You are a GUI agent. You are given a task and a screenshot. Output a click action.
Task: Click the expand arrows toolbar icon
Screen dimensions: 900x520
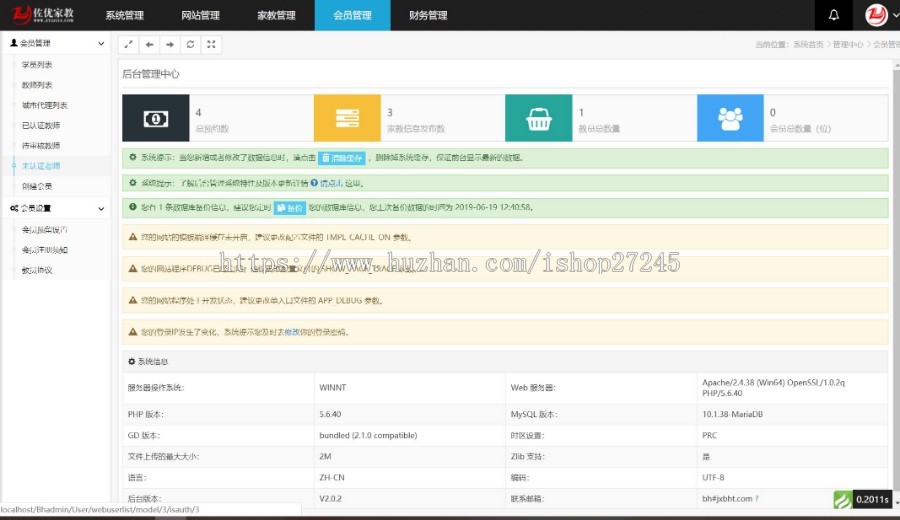pos(128,44)
